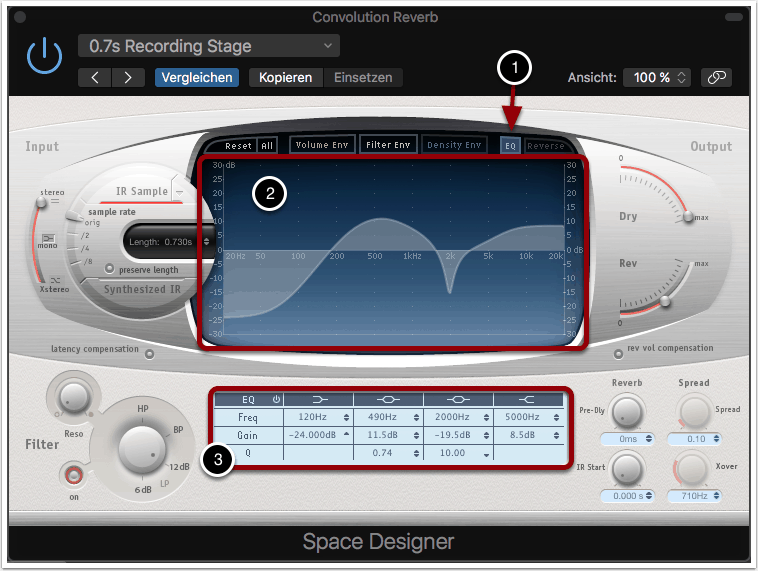Click the Spread knob
This screenshot has width=758, height=571.
(694, 412)
